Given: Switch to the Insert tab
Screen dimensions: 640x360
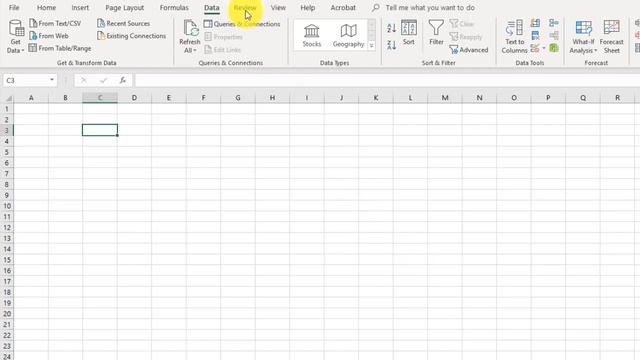Looking at the screenshot, I should tap(80, 7).
